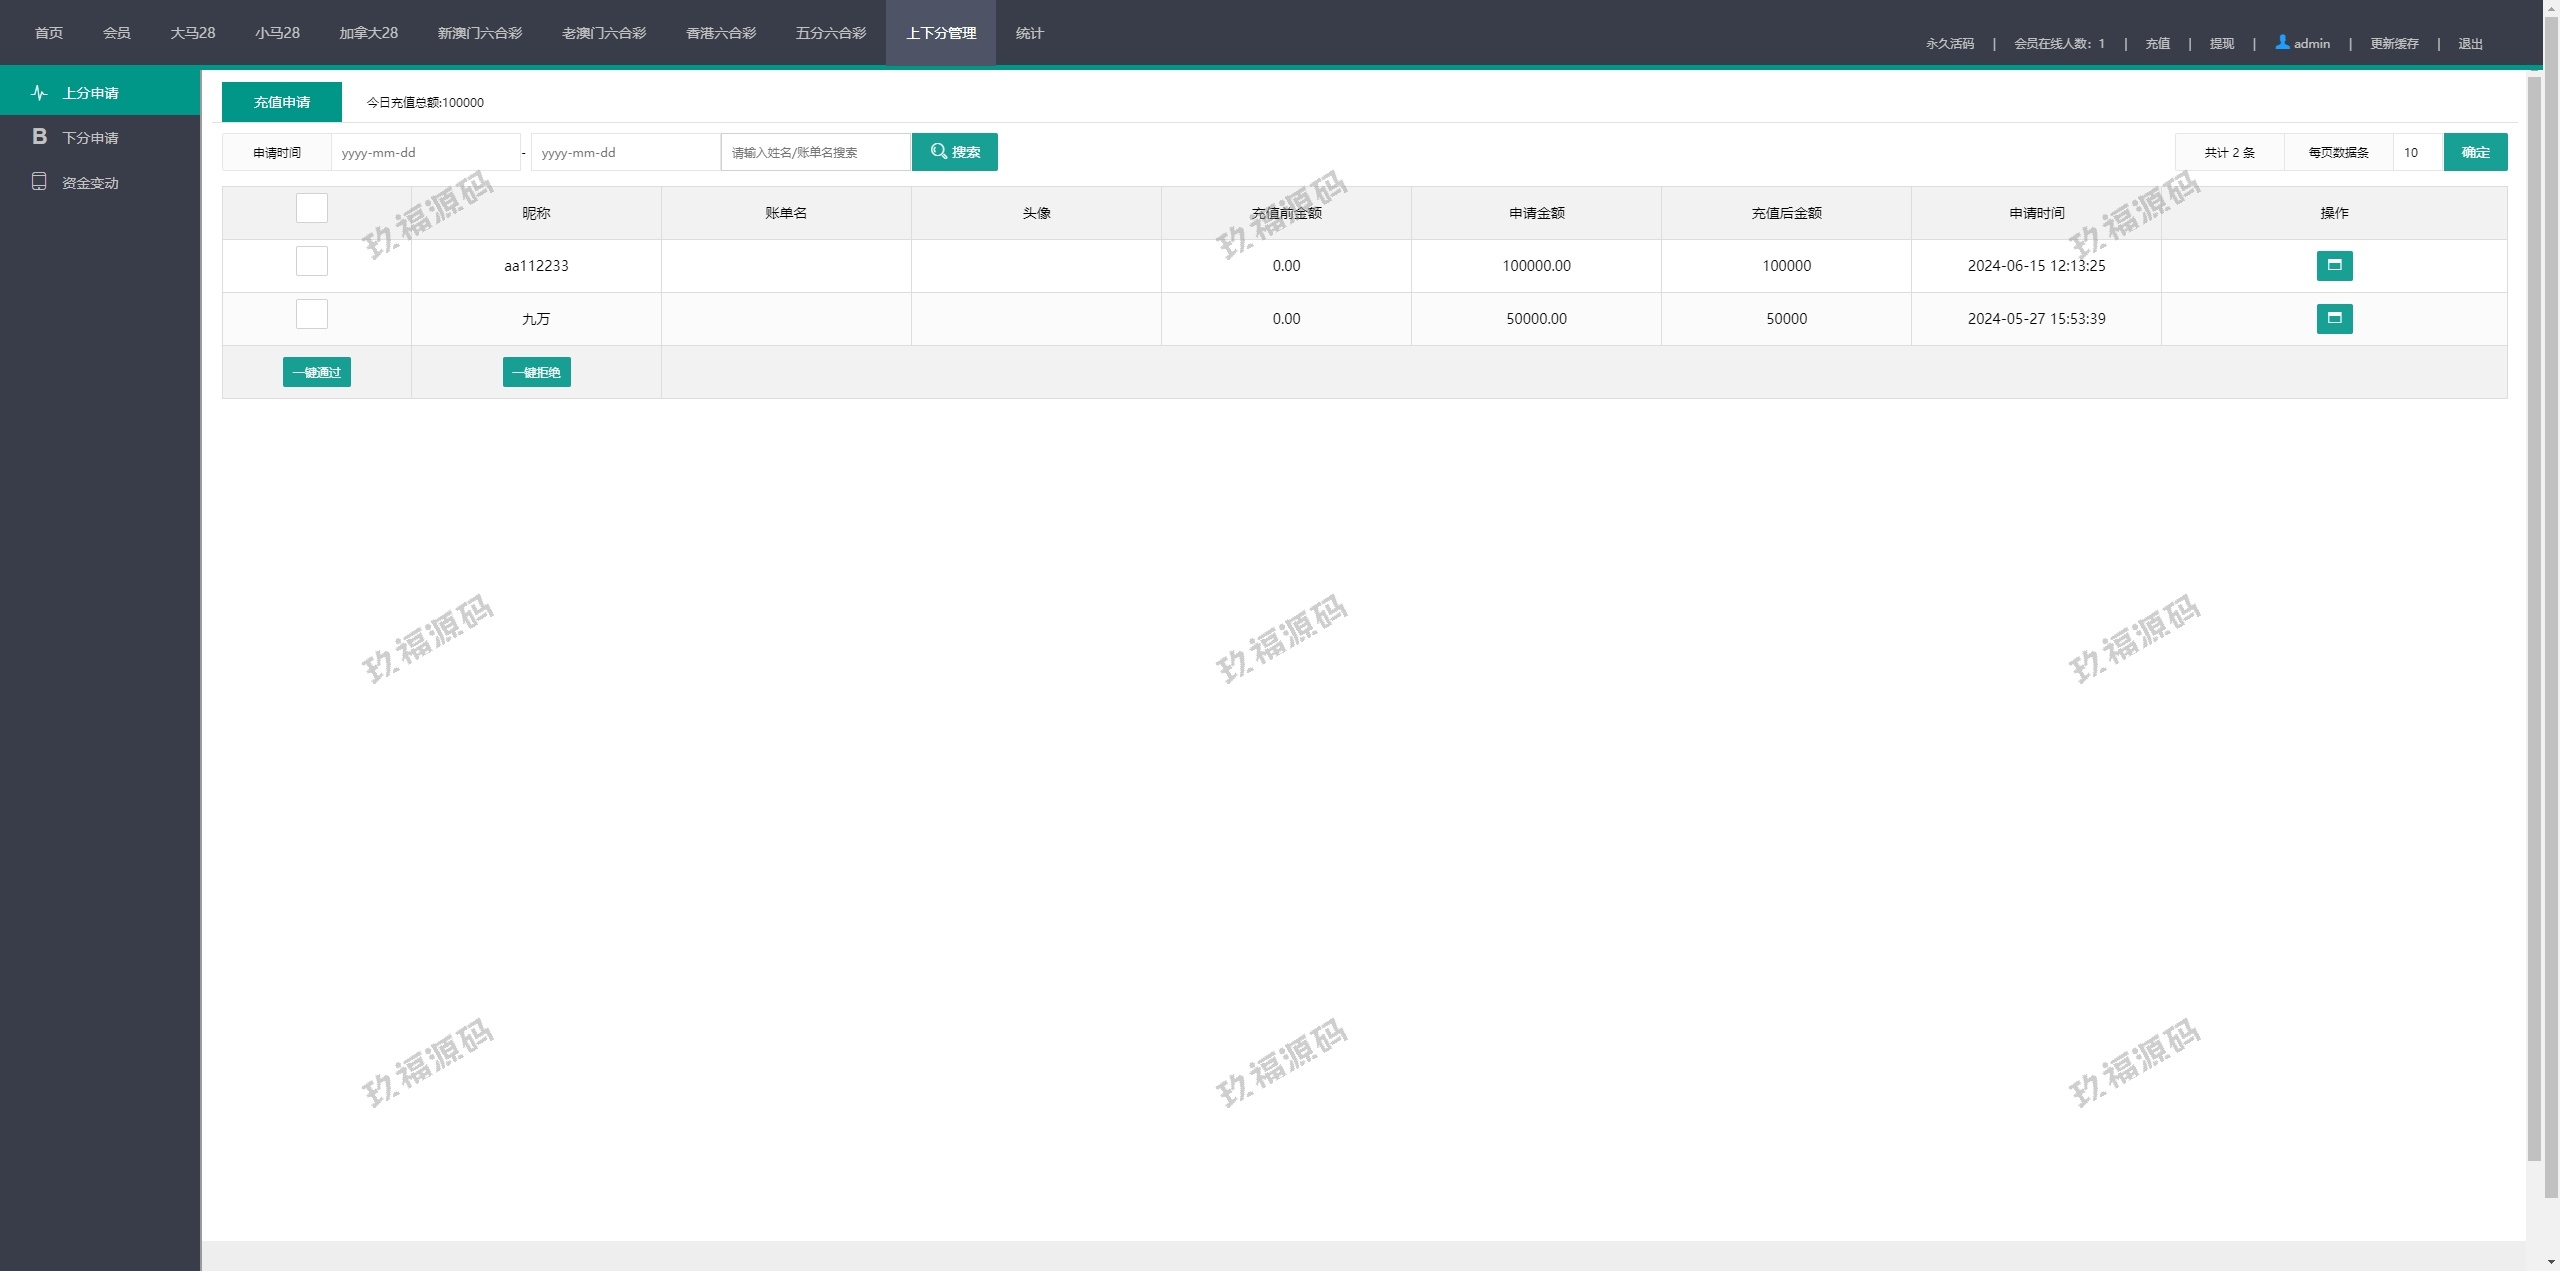
Task: Open details icon for 九万 row
Action: pyautogui.click(x=2334, y=318)
